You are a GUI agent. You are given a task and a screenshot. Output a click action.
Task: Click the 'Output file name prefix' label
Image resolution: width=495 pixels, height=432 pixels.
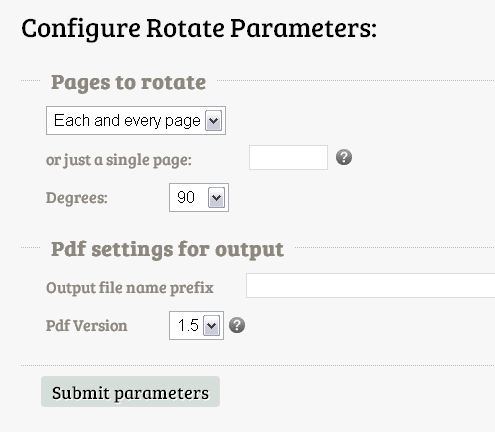[130, 288]
